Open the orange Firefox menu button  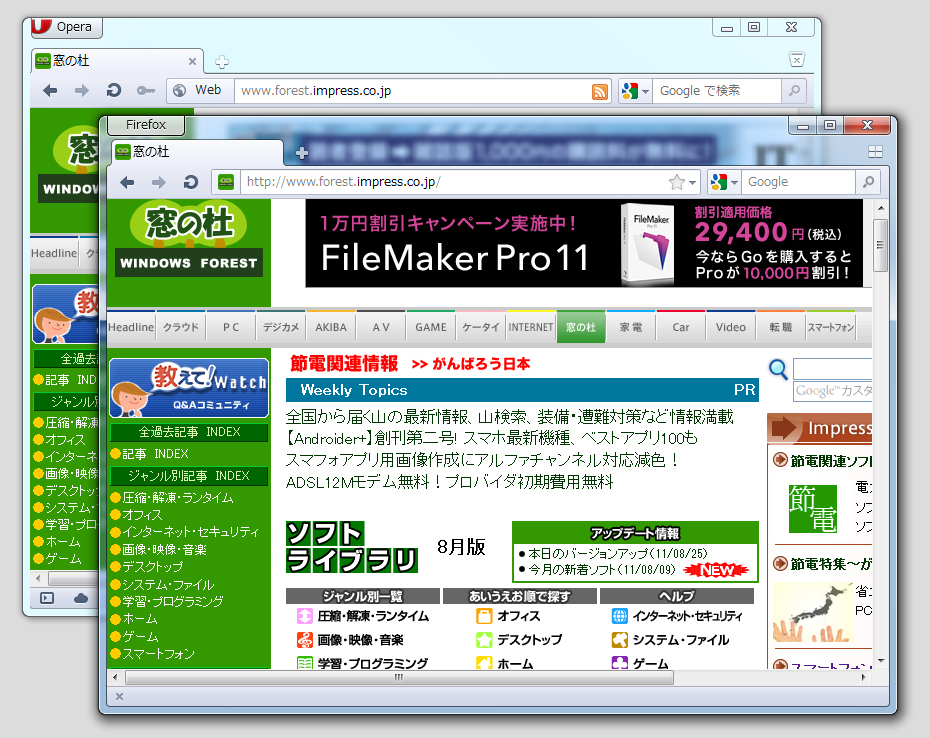point(146,124)
